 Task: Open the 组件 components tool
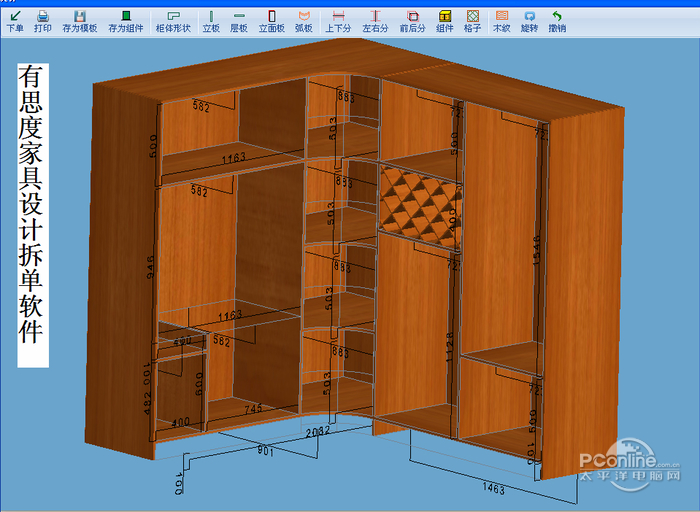[x=445, y=21]
